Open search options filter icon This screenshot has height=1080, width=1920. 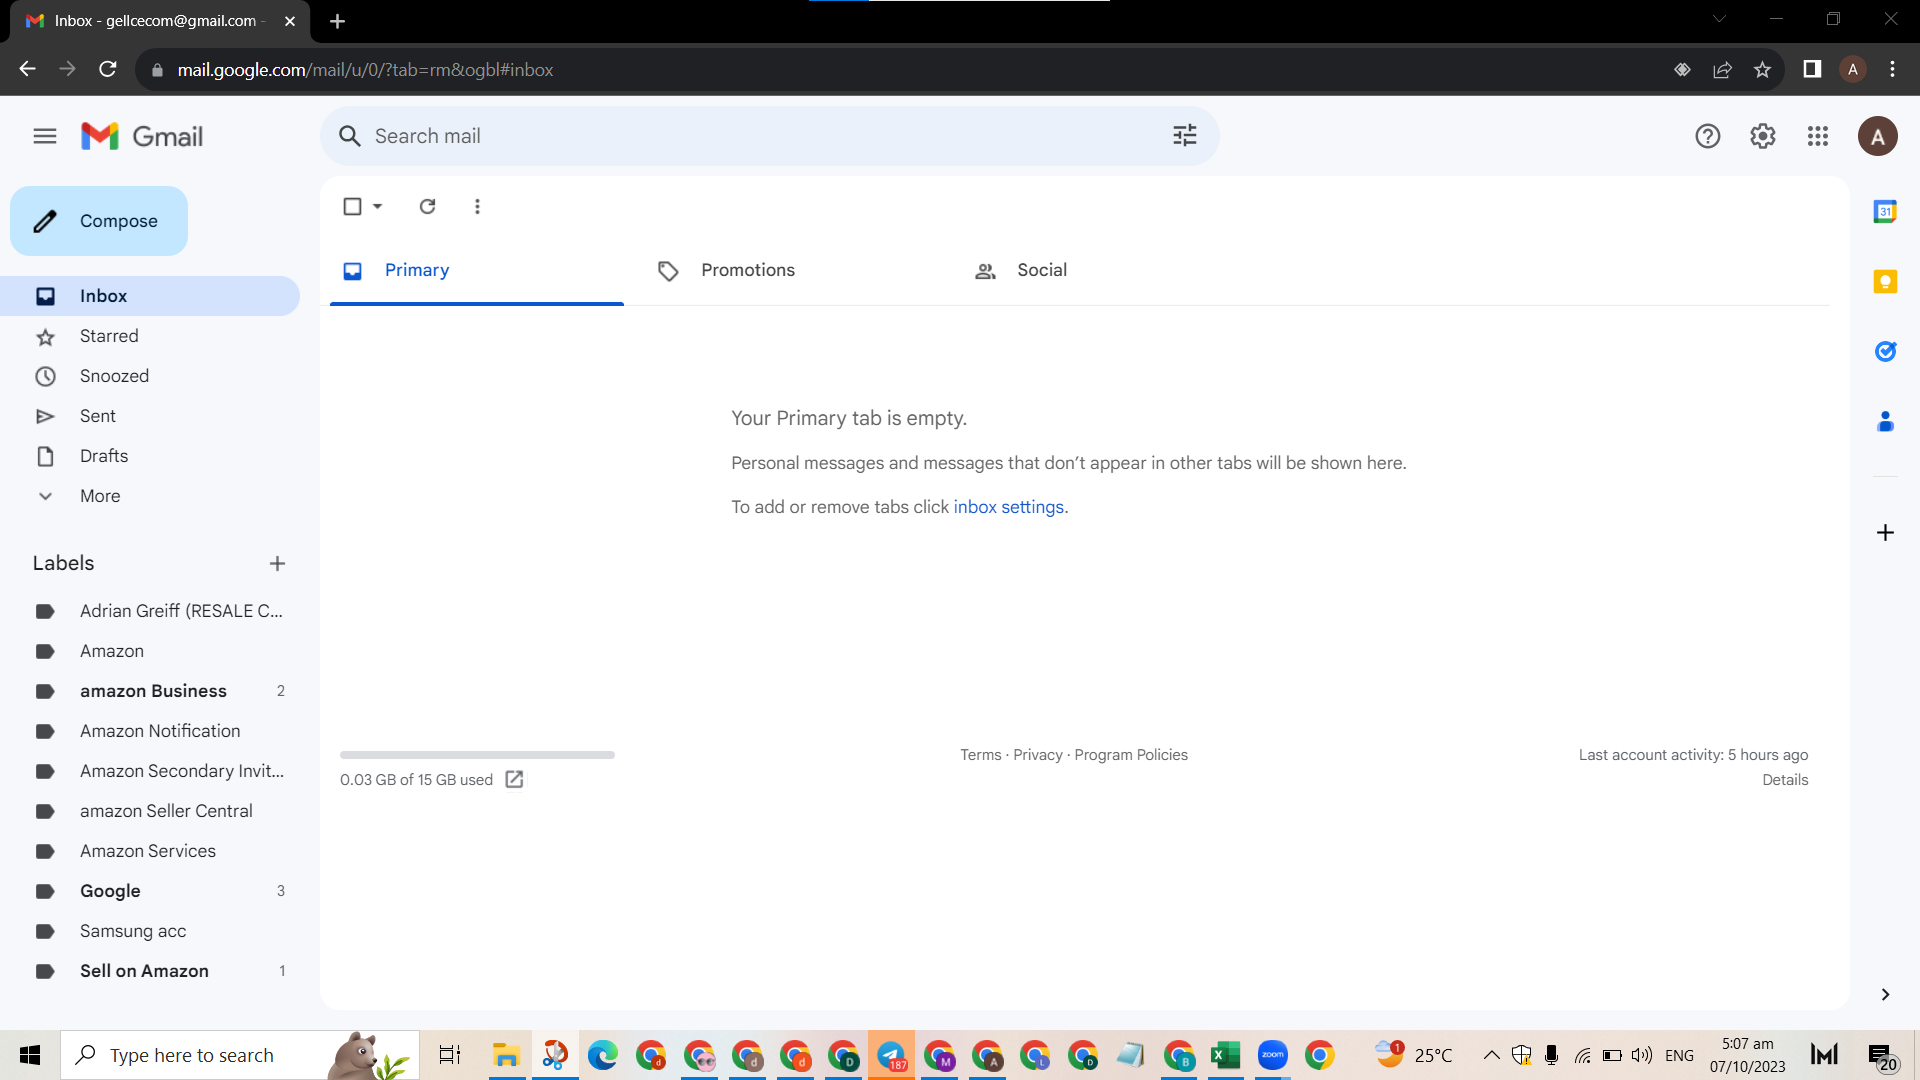click(1185, 136)
